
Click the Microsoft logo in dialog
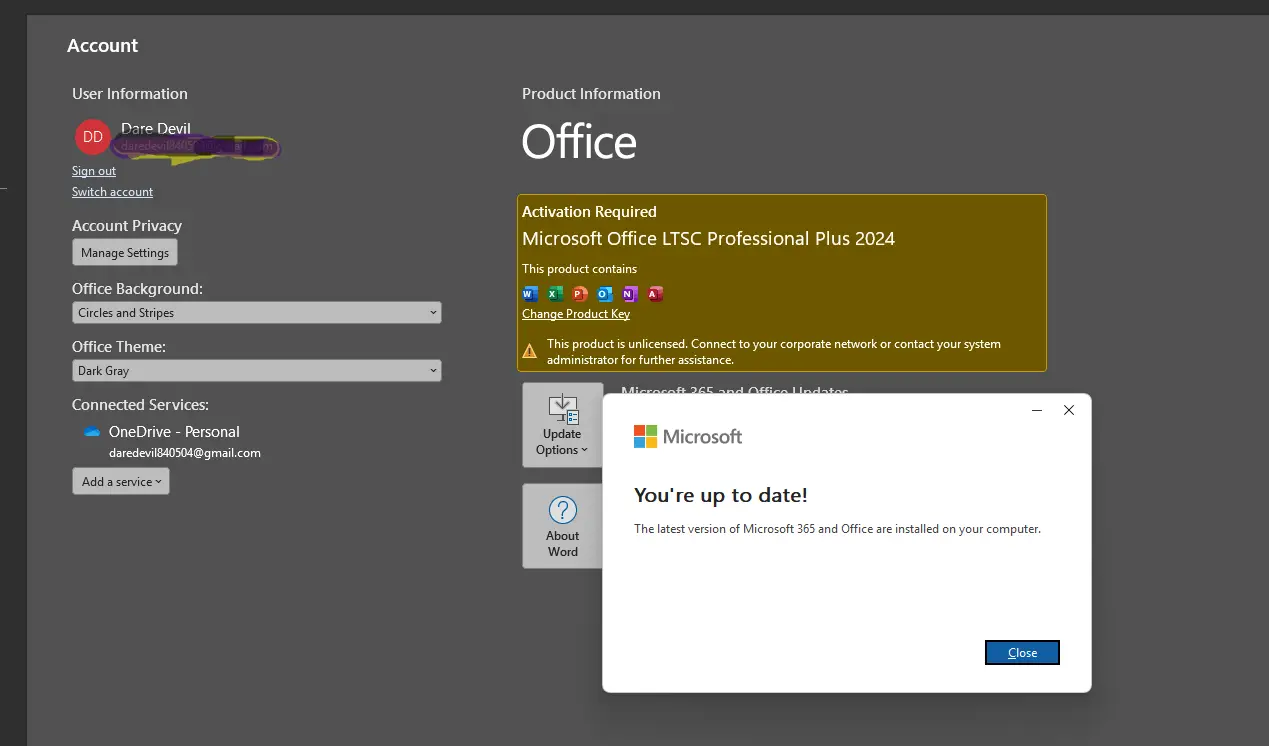[x=688, y=436]
